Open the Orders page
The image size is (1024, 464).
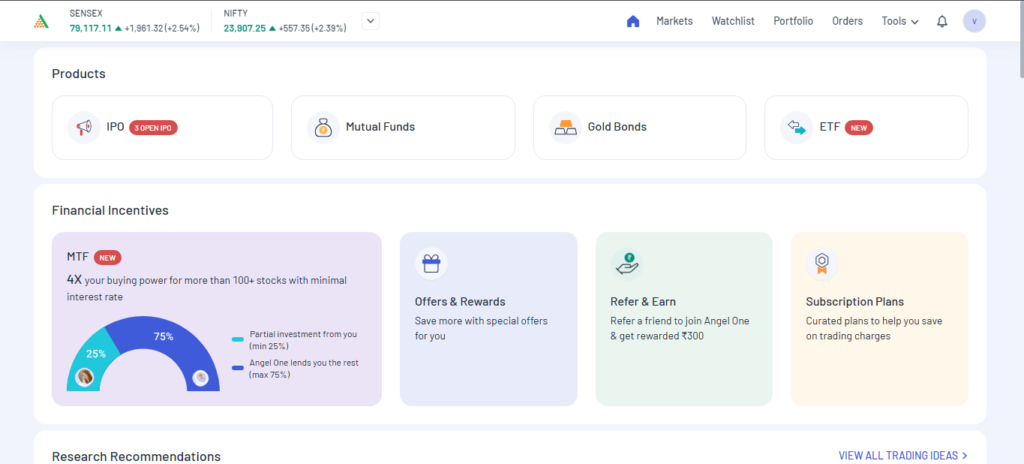(848, 22)
